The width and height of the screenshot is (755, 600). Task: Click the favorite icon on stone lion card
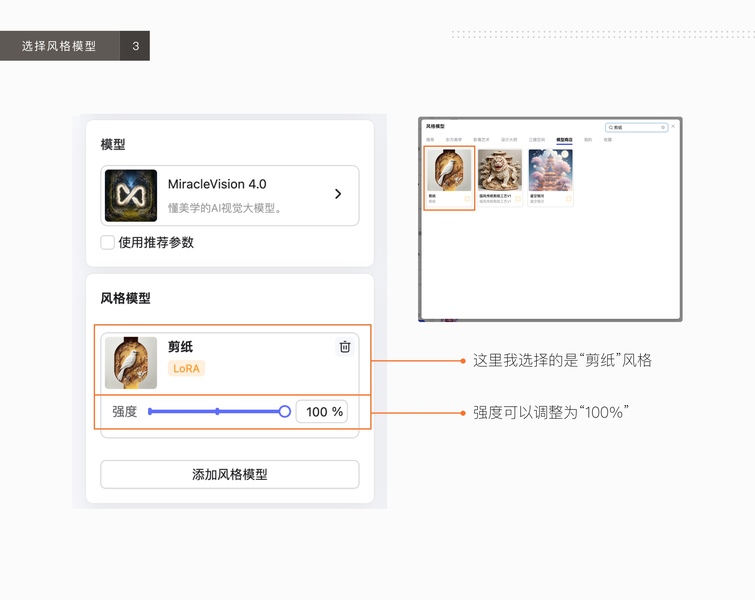coord(518,199)
